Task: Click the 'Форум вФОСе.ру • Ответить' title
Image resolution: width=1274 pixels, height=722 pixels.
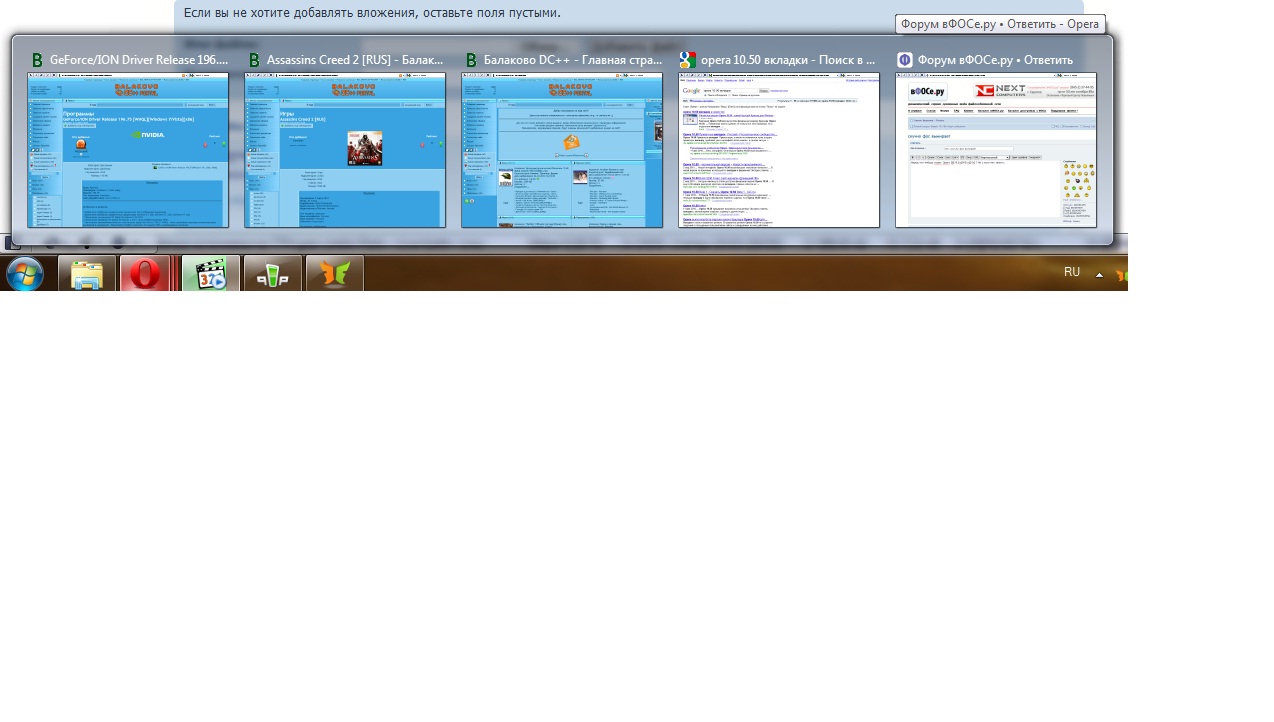Action: (995, 60)
